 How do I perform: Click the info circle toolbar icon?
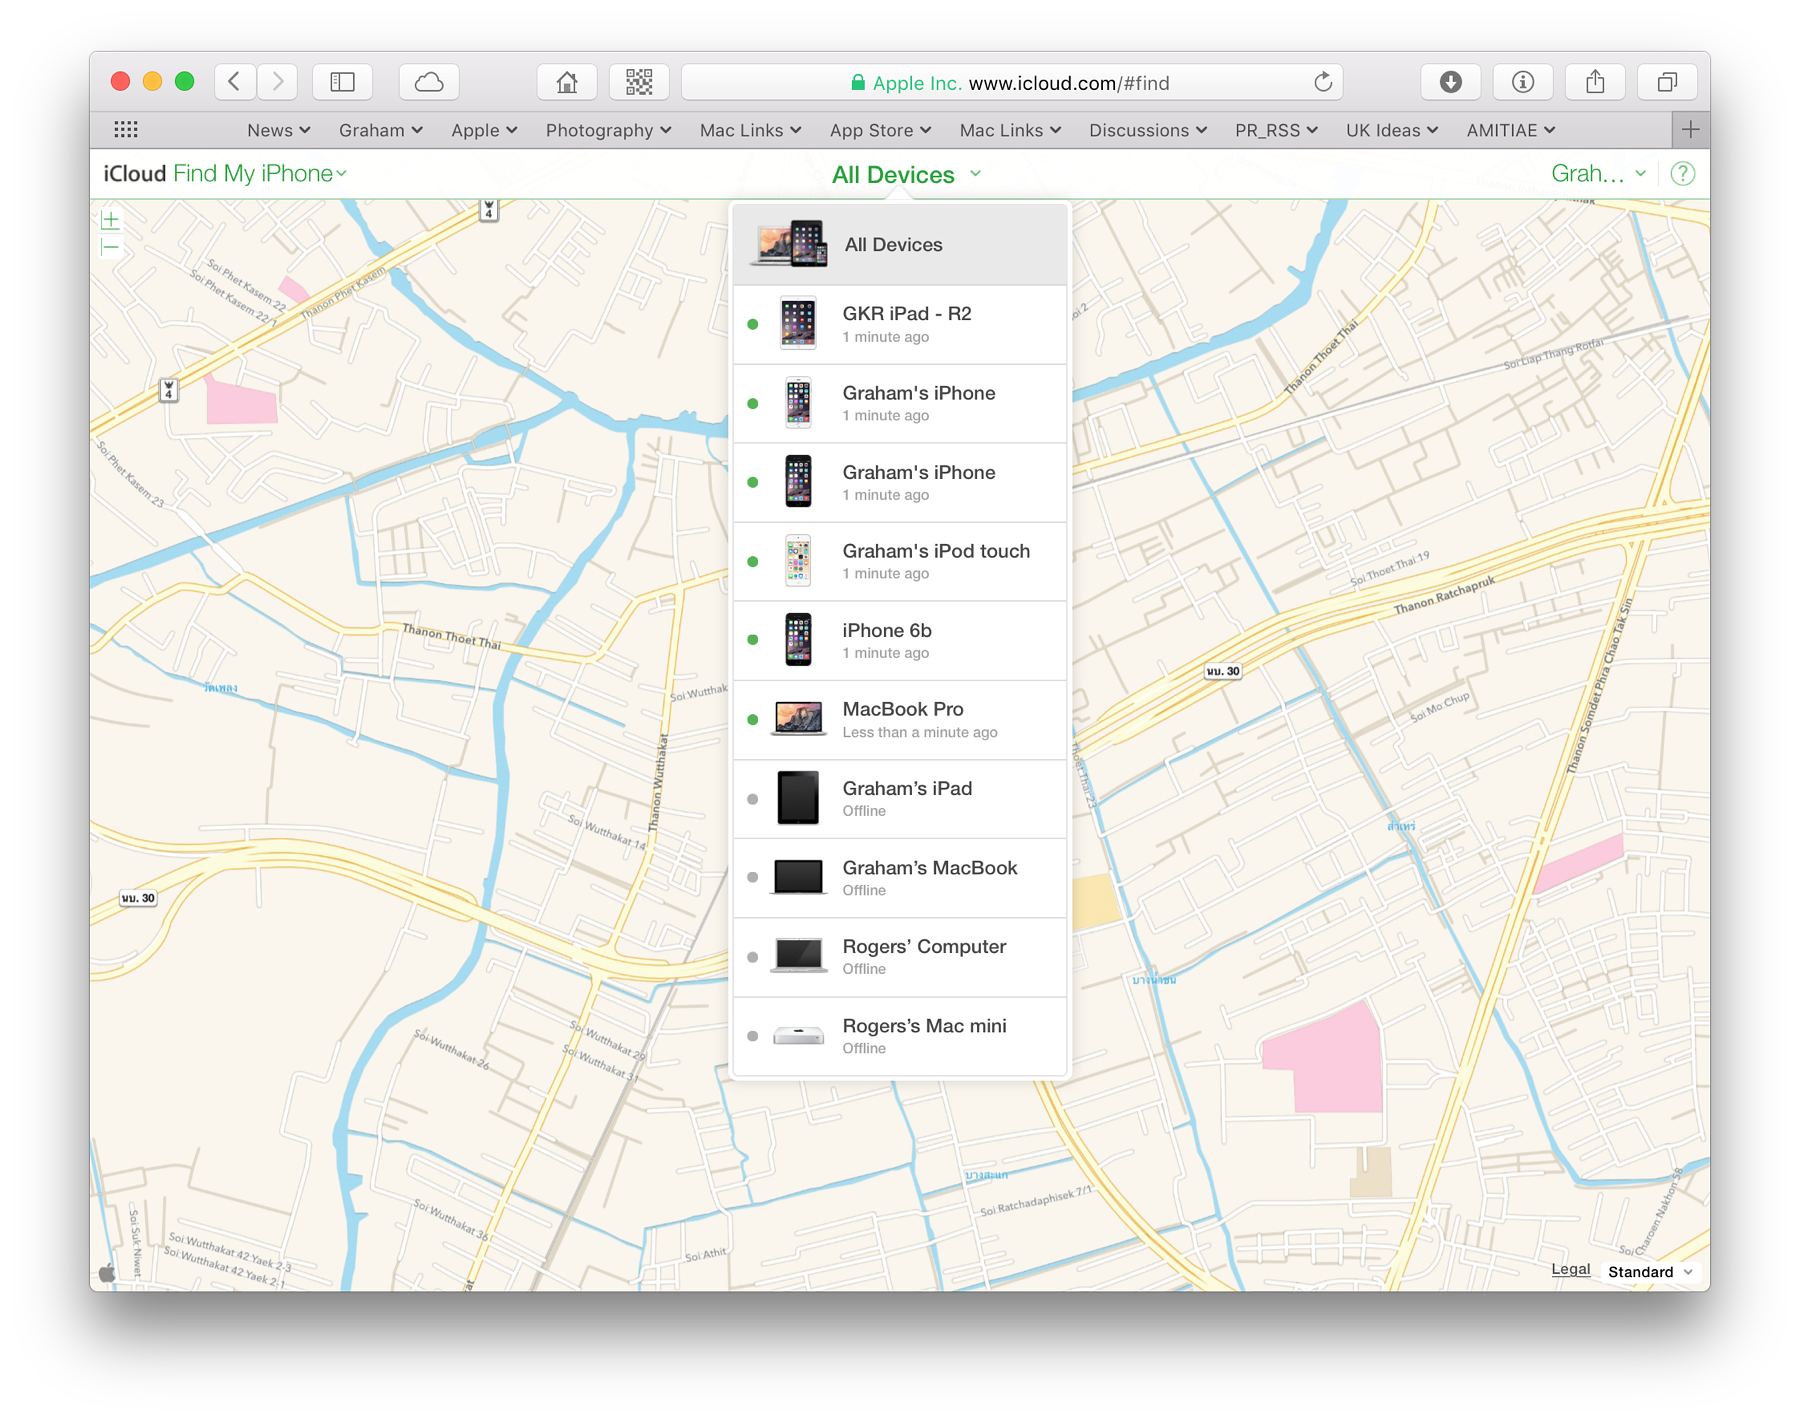coord(1523,82)
